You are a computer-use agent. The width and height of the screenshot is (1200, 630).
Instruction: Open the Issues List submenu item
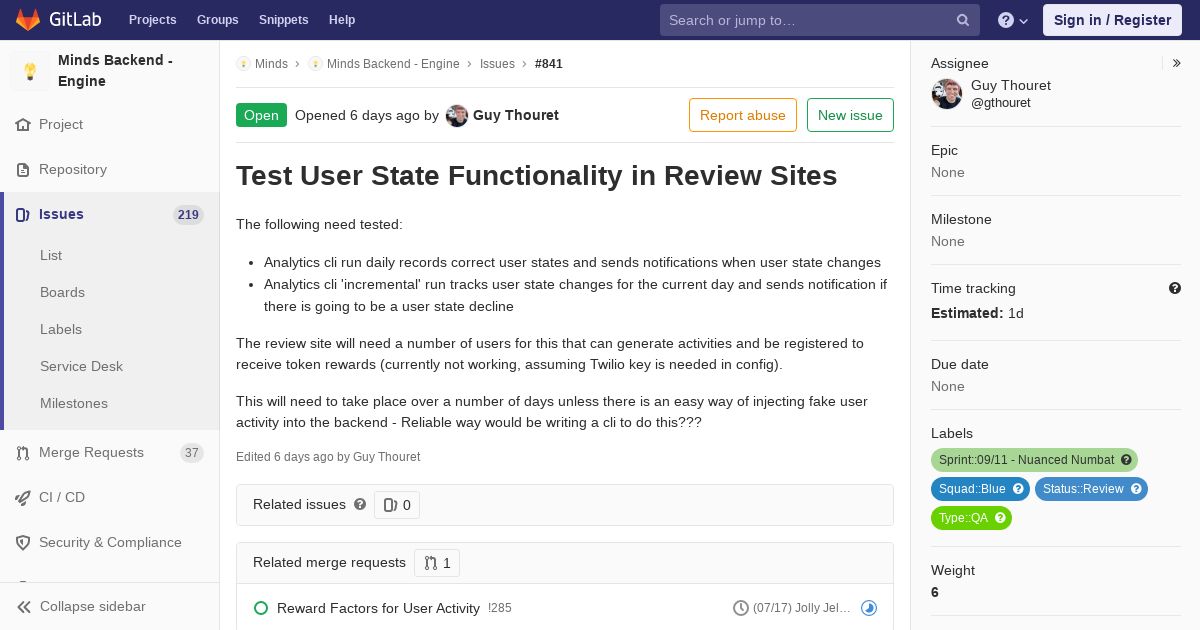click(51, 256)
